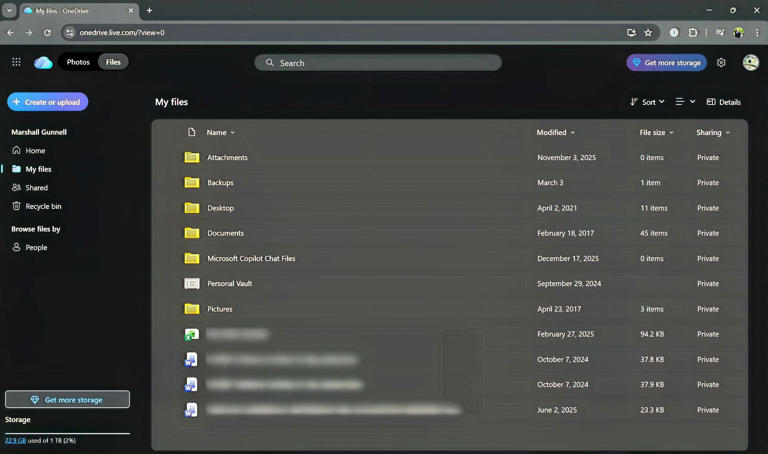Click the Backups folder icon
Viewport: 768px width, 454px height.
(192, 183)
